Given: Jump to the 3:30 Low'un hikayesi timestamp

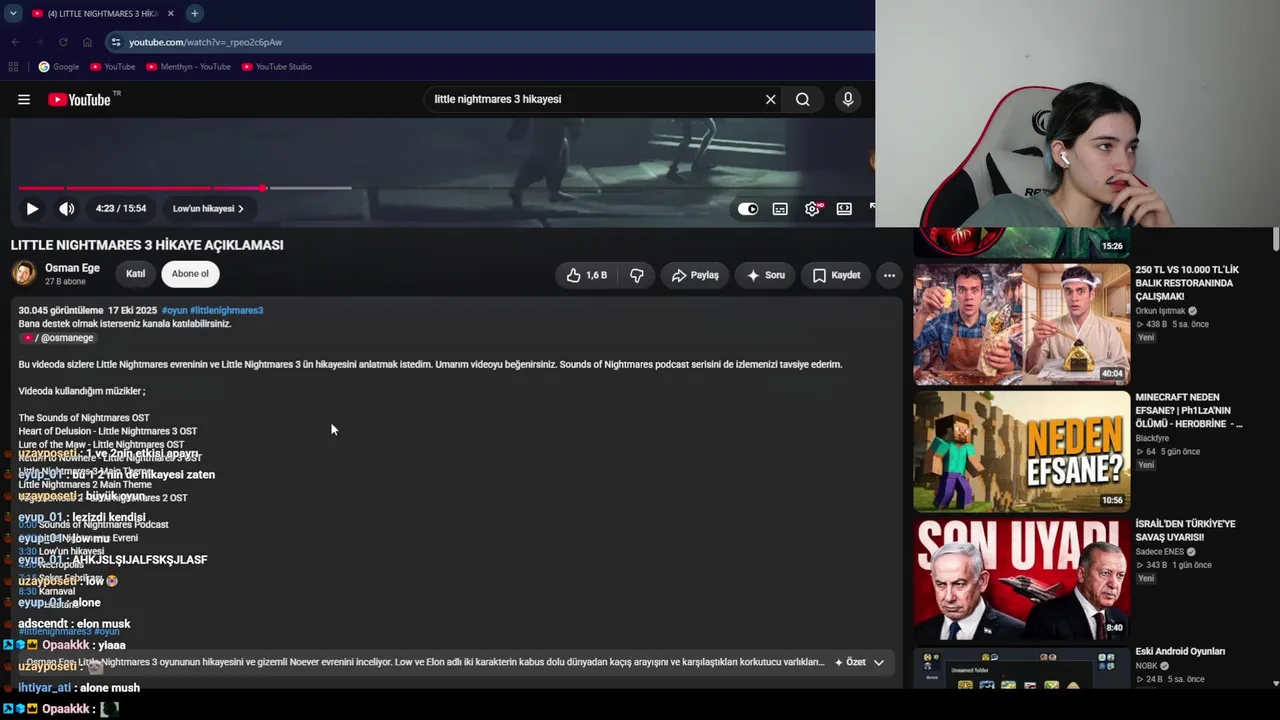Looking at the screenshot, I should (27, 552).
